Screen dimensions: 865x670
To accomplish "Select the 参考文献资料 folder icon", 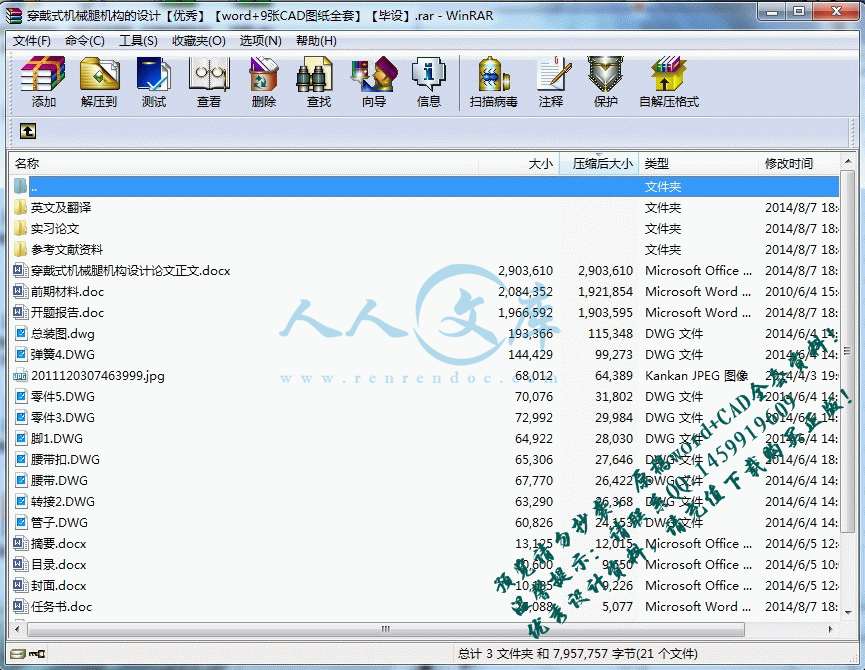I will click(20, 250).
